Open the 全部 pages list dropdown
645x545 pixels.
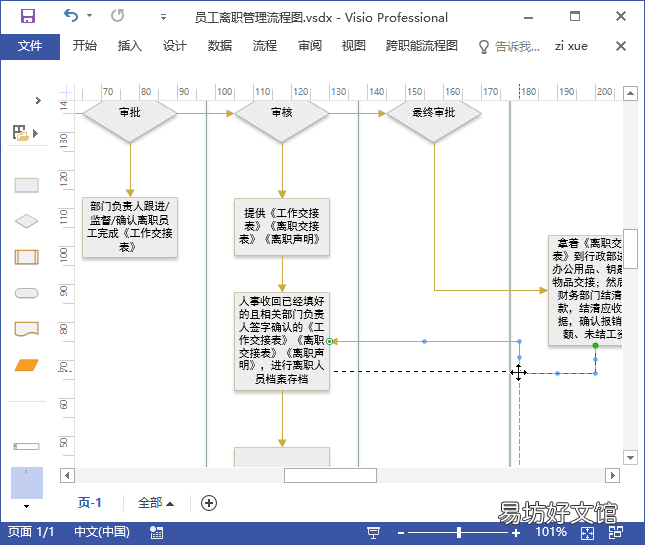click(156, 503)
